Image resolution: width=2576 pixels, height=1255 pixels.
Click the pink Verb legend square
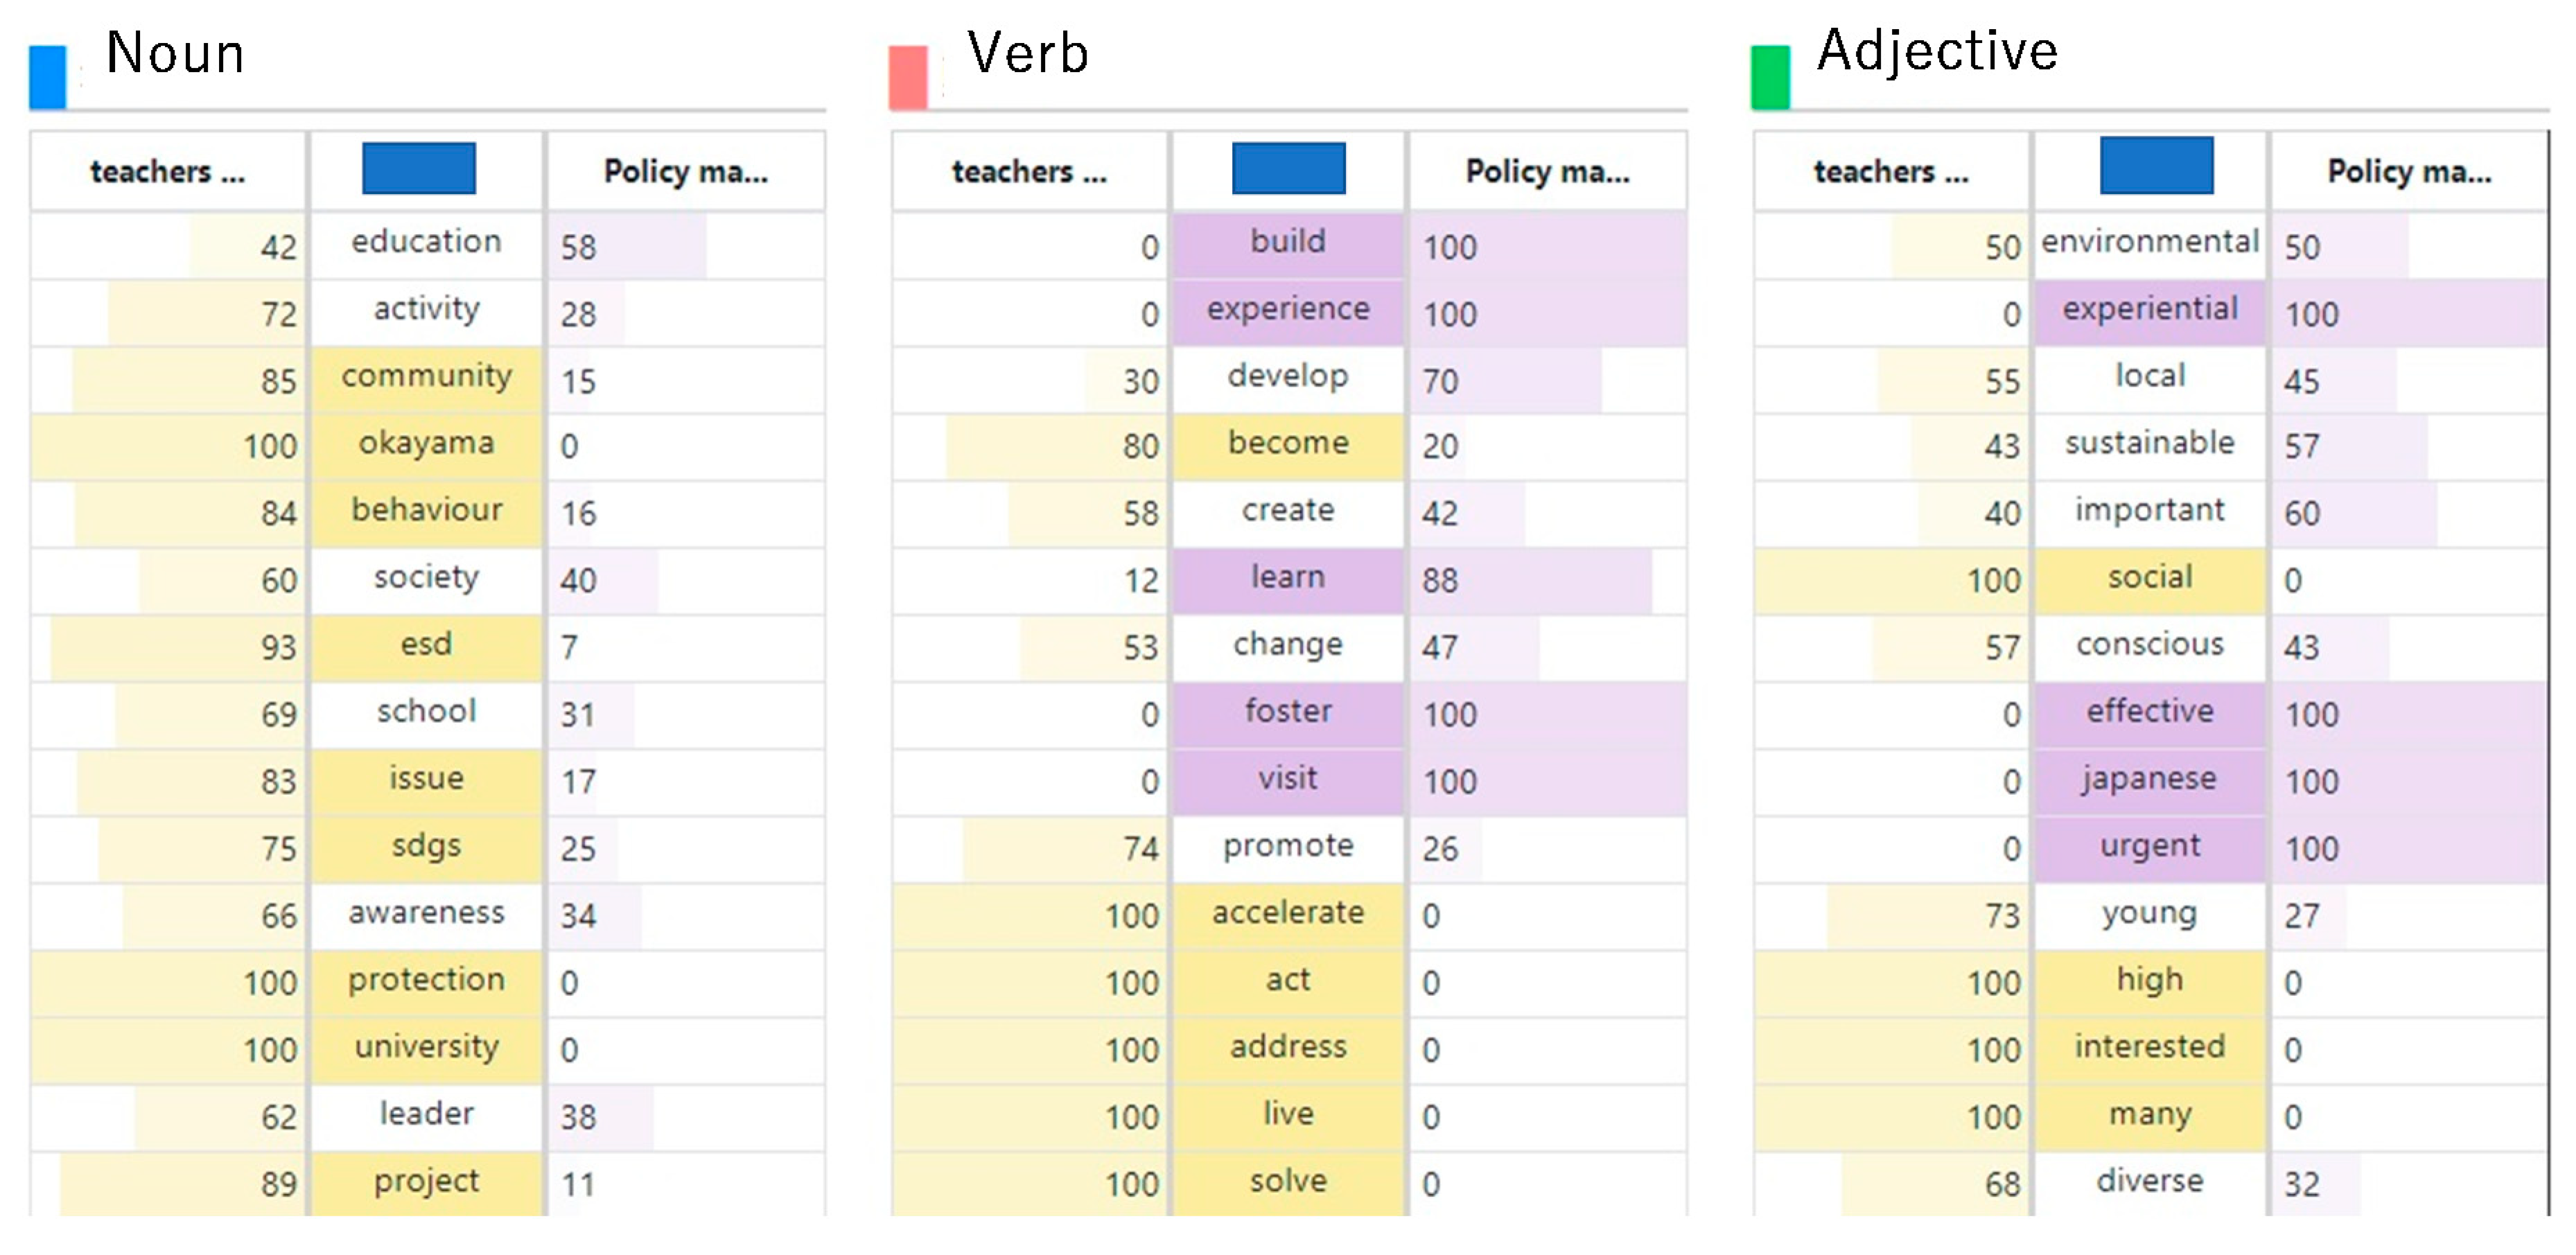(x=908, y=77)
